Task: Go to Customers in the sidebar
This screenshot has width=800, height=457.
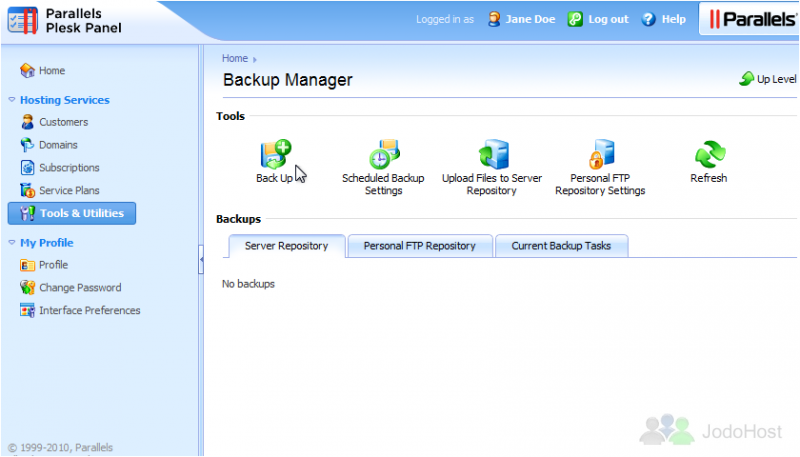Action: [x=64, y=122]
